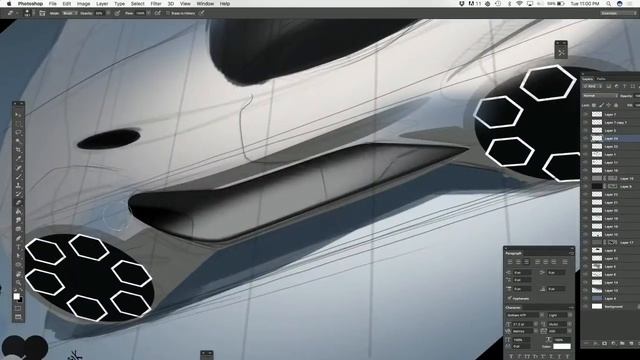Select the Dodge tool

[18, 229]
